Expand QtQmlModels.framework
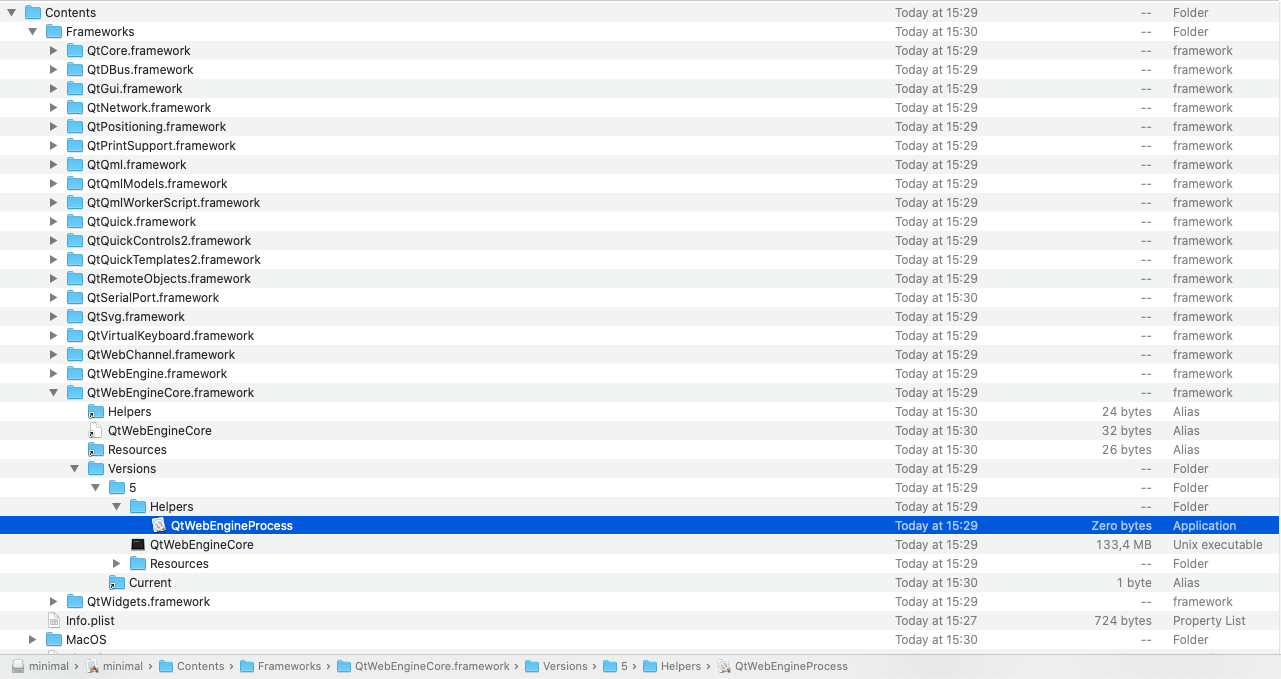This screenshot has height=679, width=1281. (x=54, y=184)
